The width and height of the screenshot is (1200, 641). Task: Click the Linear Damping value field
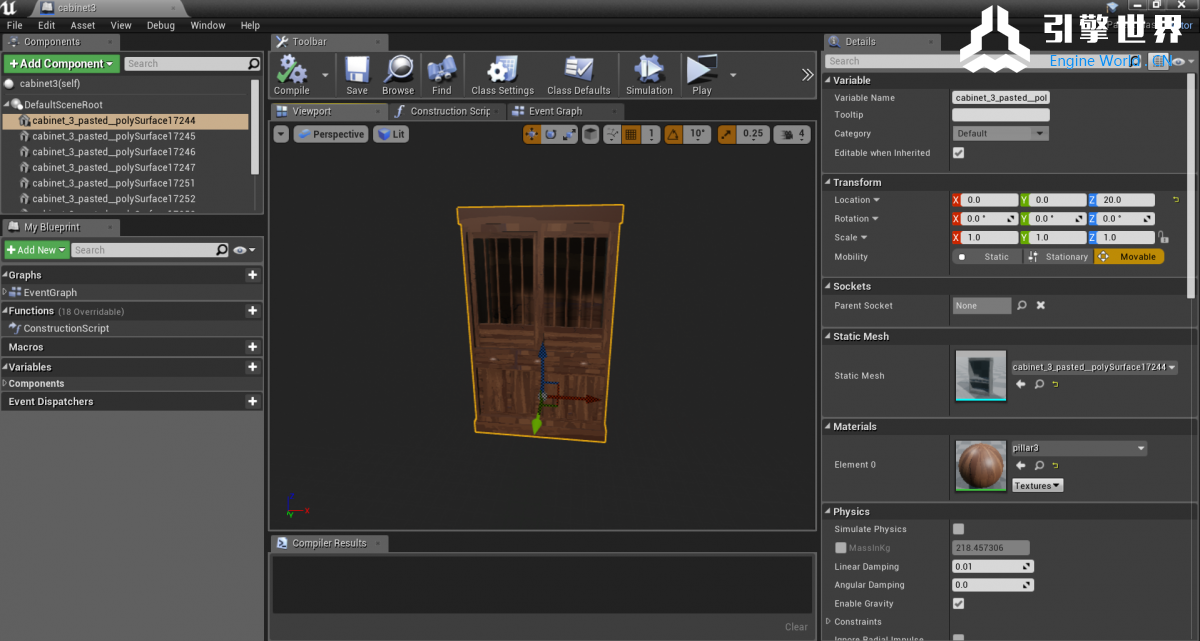point(993,567)
